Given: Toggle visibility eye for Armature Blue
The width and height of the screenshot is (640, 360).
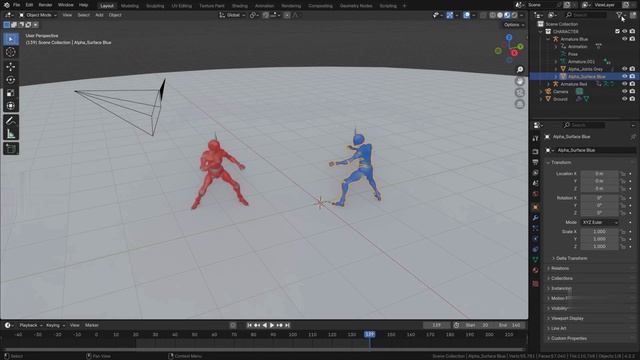Looking at the screenshot, I should click(x=624, y=39).
